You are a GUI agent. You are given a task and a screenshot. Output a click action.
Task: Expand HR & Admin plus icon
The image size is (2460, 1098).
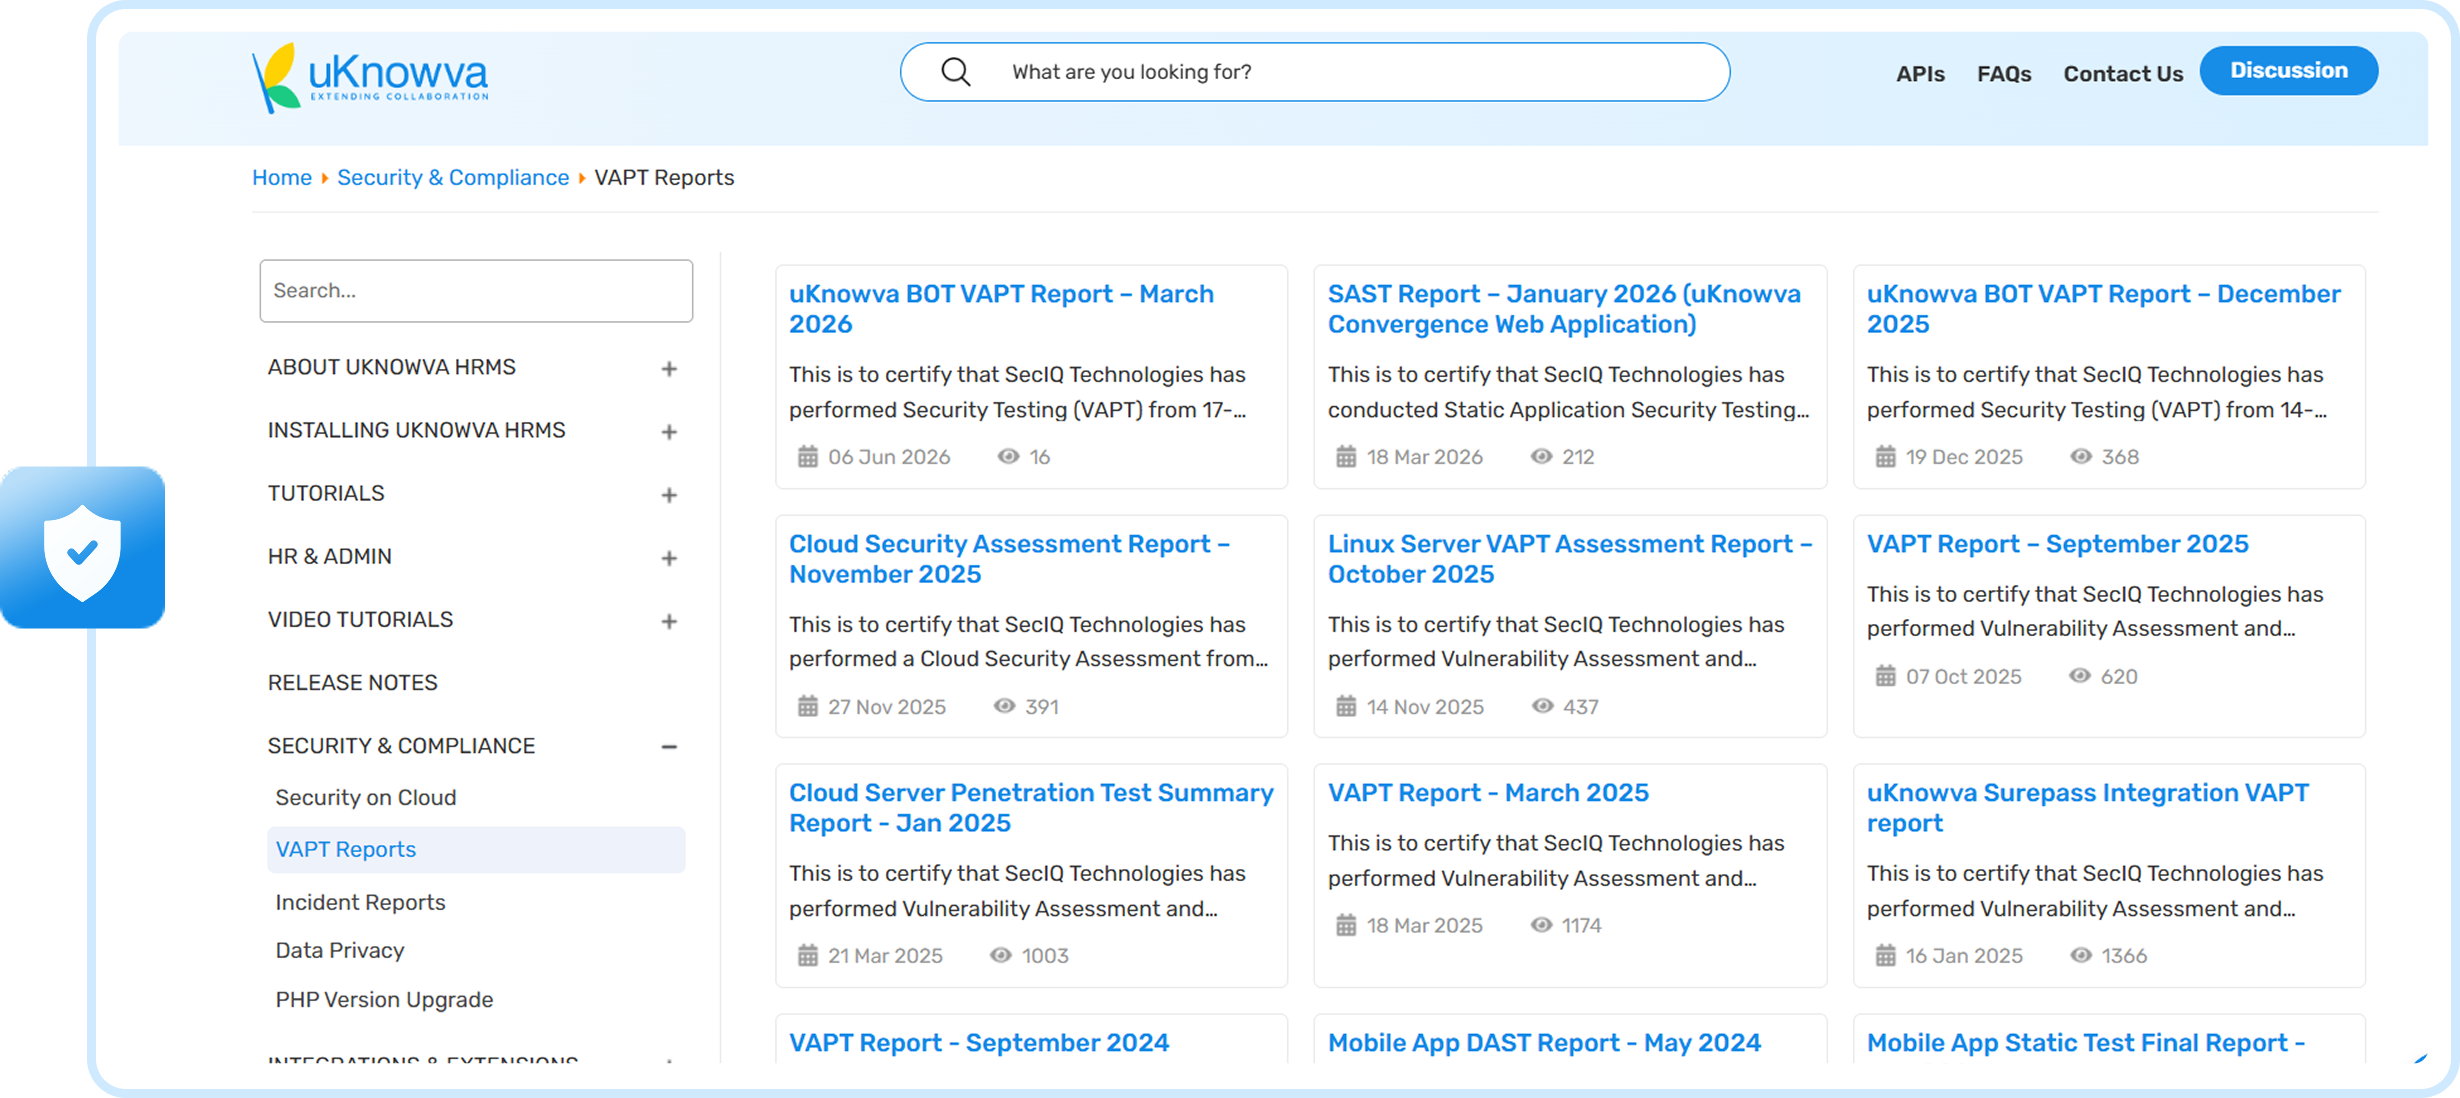pos(669,558)
